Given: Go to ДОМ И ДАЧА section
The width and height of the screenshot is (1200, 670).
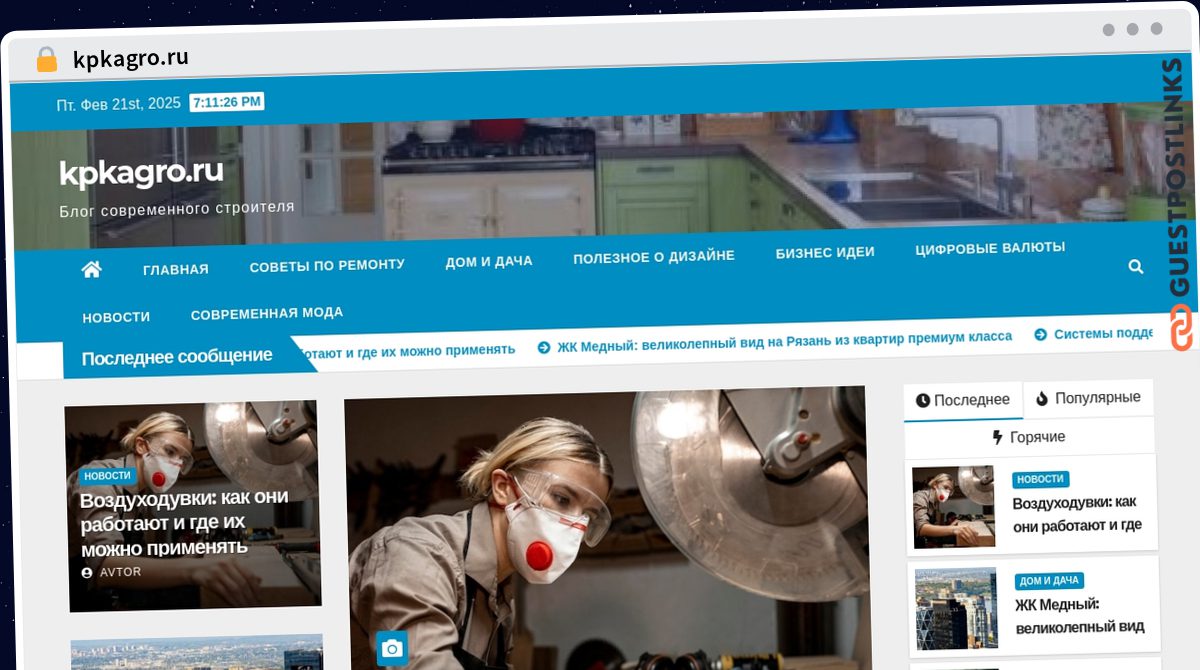Looking at the screenshot, I should [x=489, y=261].
